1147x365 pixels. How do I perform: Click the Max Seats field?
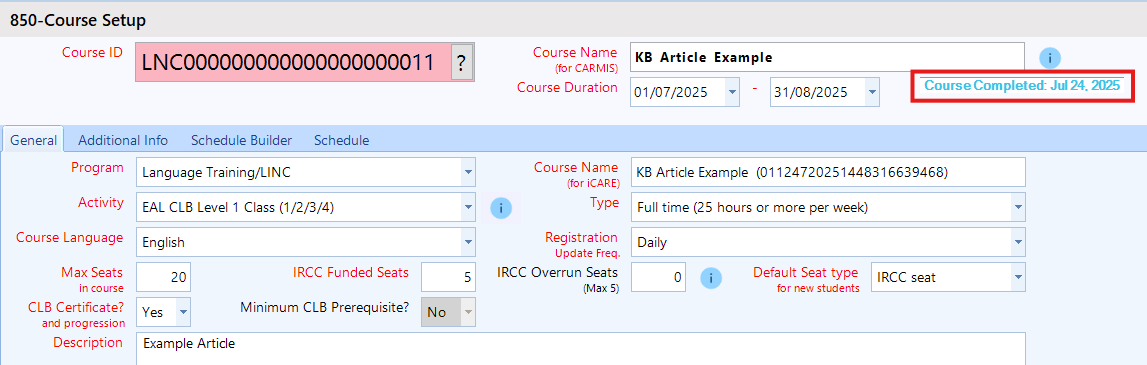(x=164, y=277)
